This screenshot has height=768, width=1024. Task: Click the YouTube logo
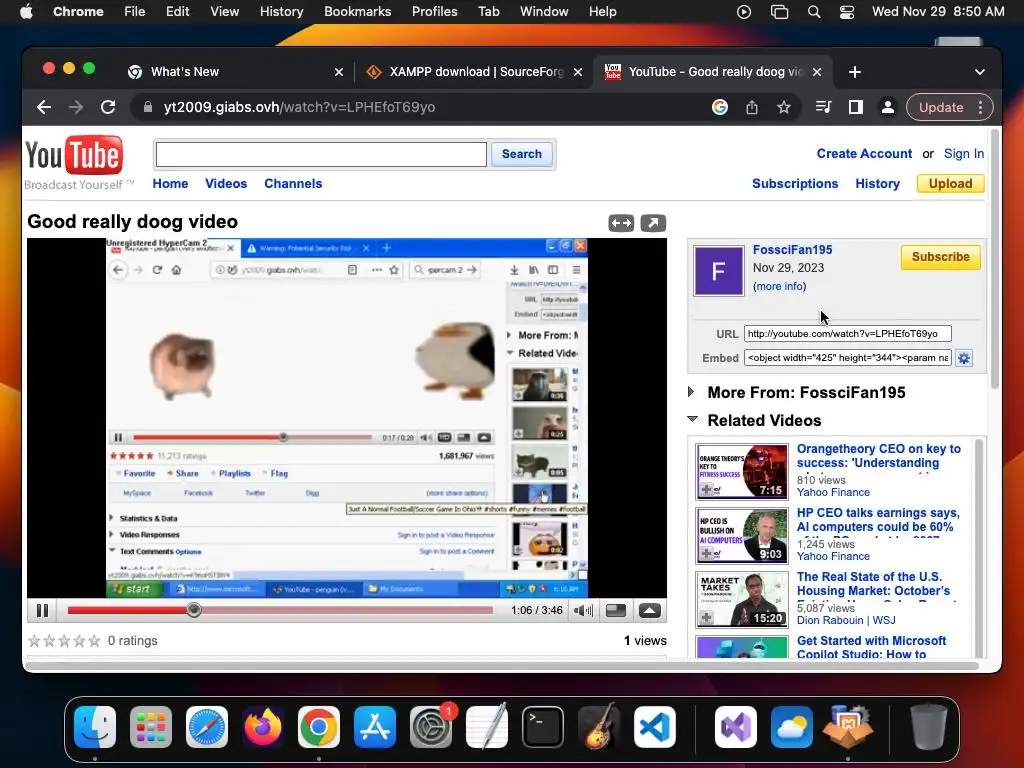tap(74, 155)
